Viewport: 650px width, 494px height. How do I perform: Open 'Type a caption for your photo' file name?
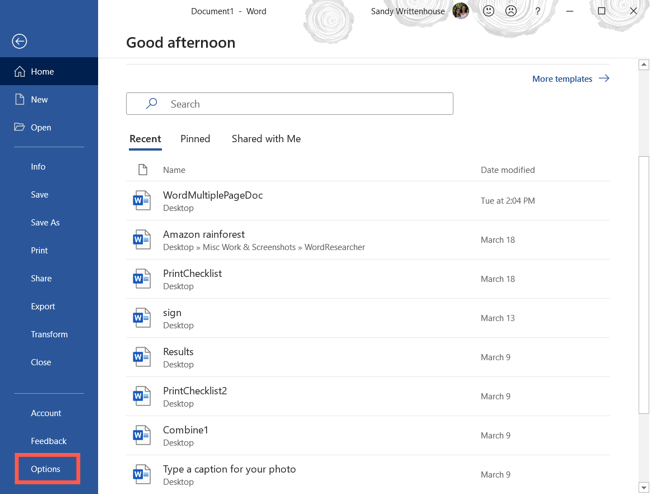[229, 469]
